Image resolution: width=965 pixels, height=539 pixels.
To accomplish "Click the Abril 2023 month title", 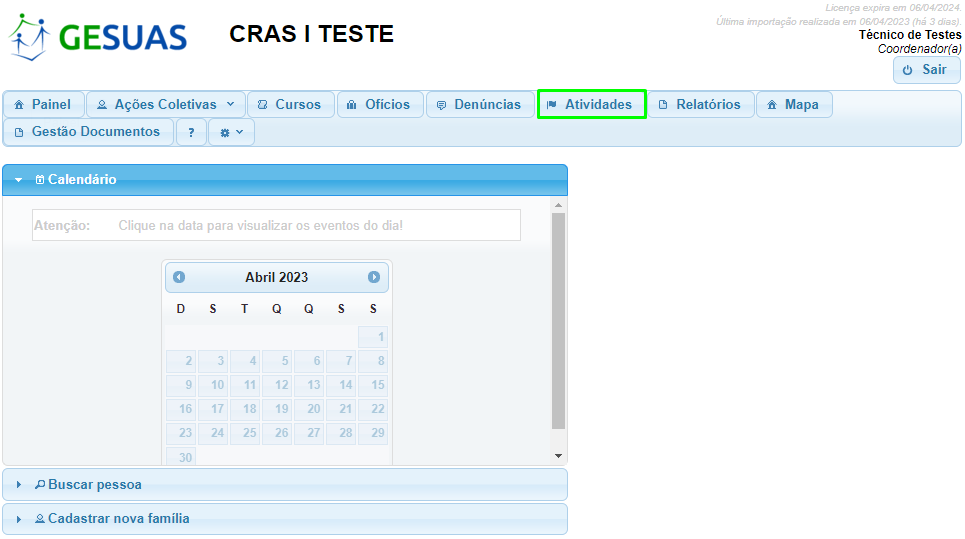I will pos(276,277).
